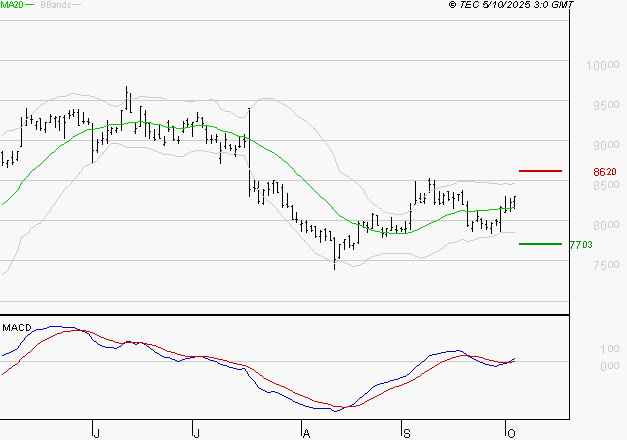
Task: Click the 7500 price axis label
Action: coord(606,265)
